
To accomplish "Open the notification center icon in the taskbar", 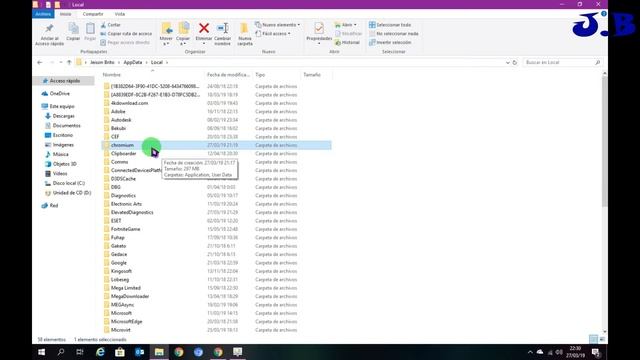I will pos(596,352).
